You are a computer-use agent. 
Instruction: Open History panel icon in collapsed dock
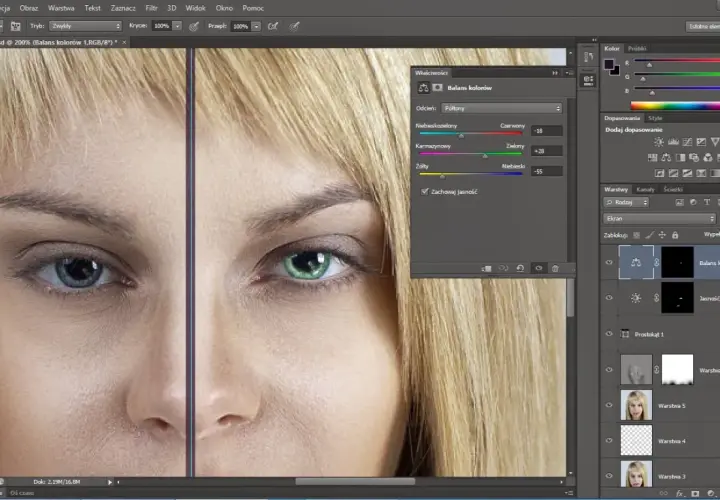pyautogui.click(x=588, y=57)
